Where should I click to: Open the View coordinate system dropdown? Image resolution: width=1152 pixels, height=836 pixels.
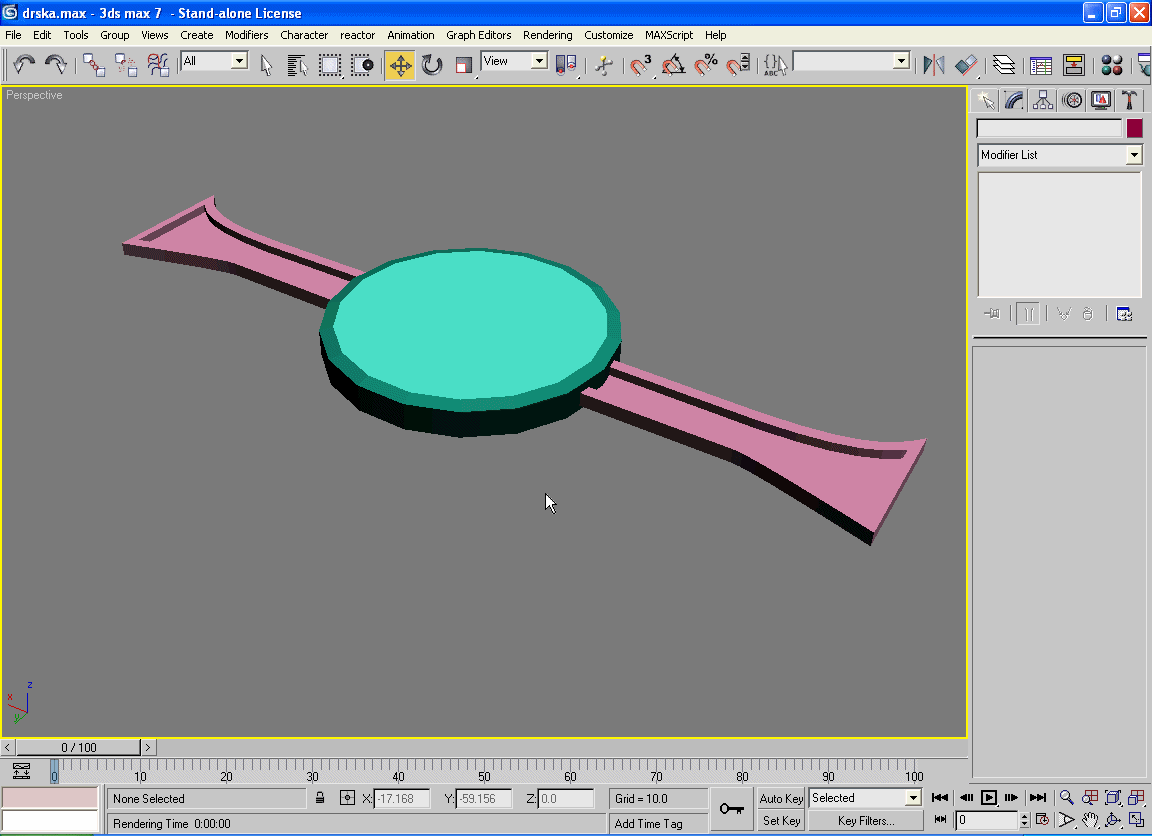539,61
